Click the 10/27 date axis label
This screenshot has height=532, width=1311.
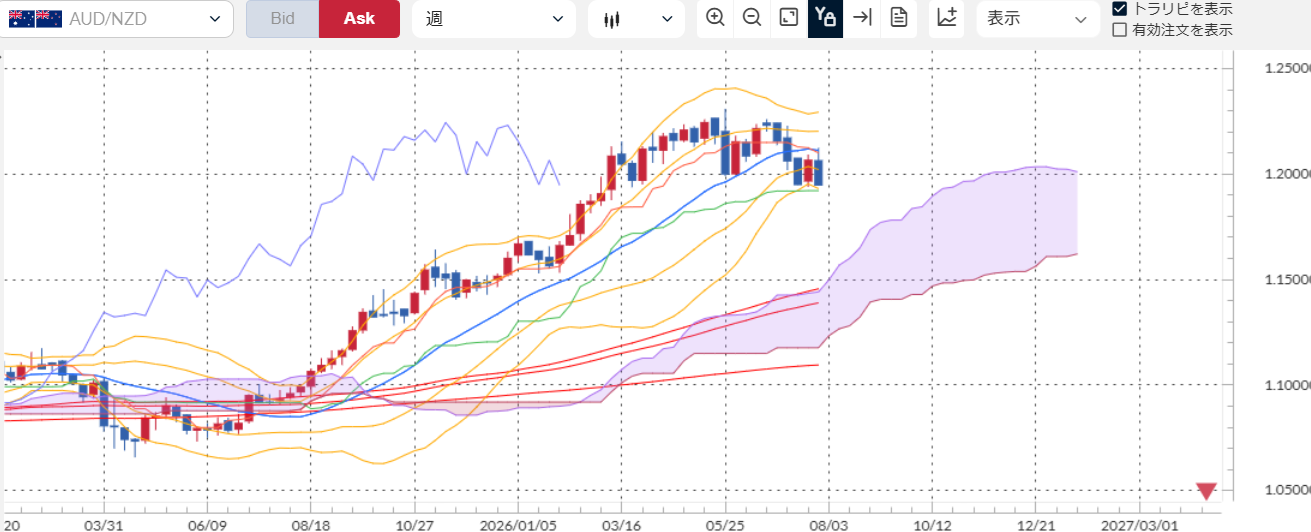pyautogui.click(x=414, y=524)
